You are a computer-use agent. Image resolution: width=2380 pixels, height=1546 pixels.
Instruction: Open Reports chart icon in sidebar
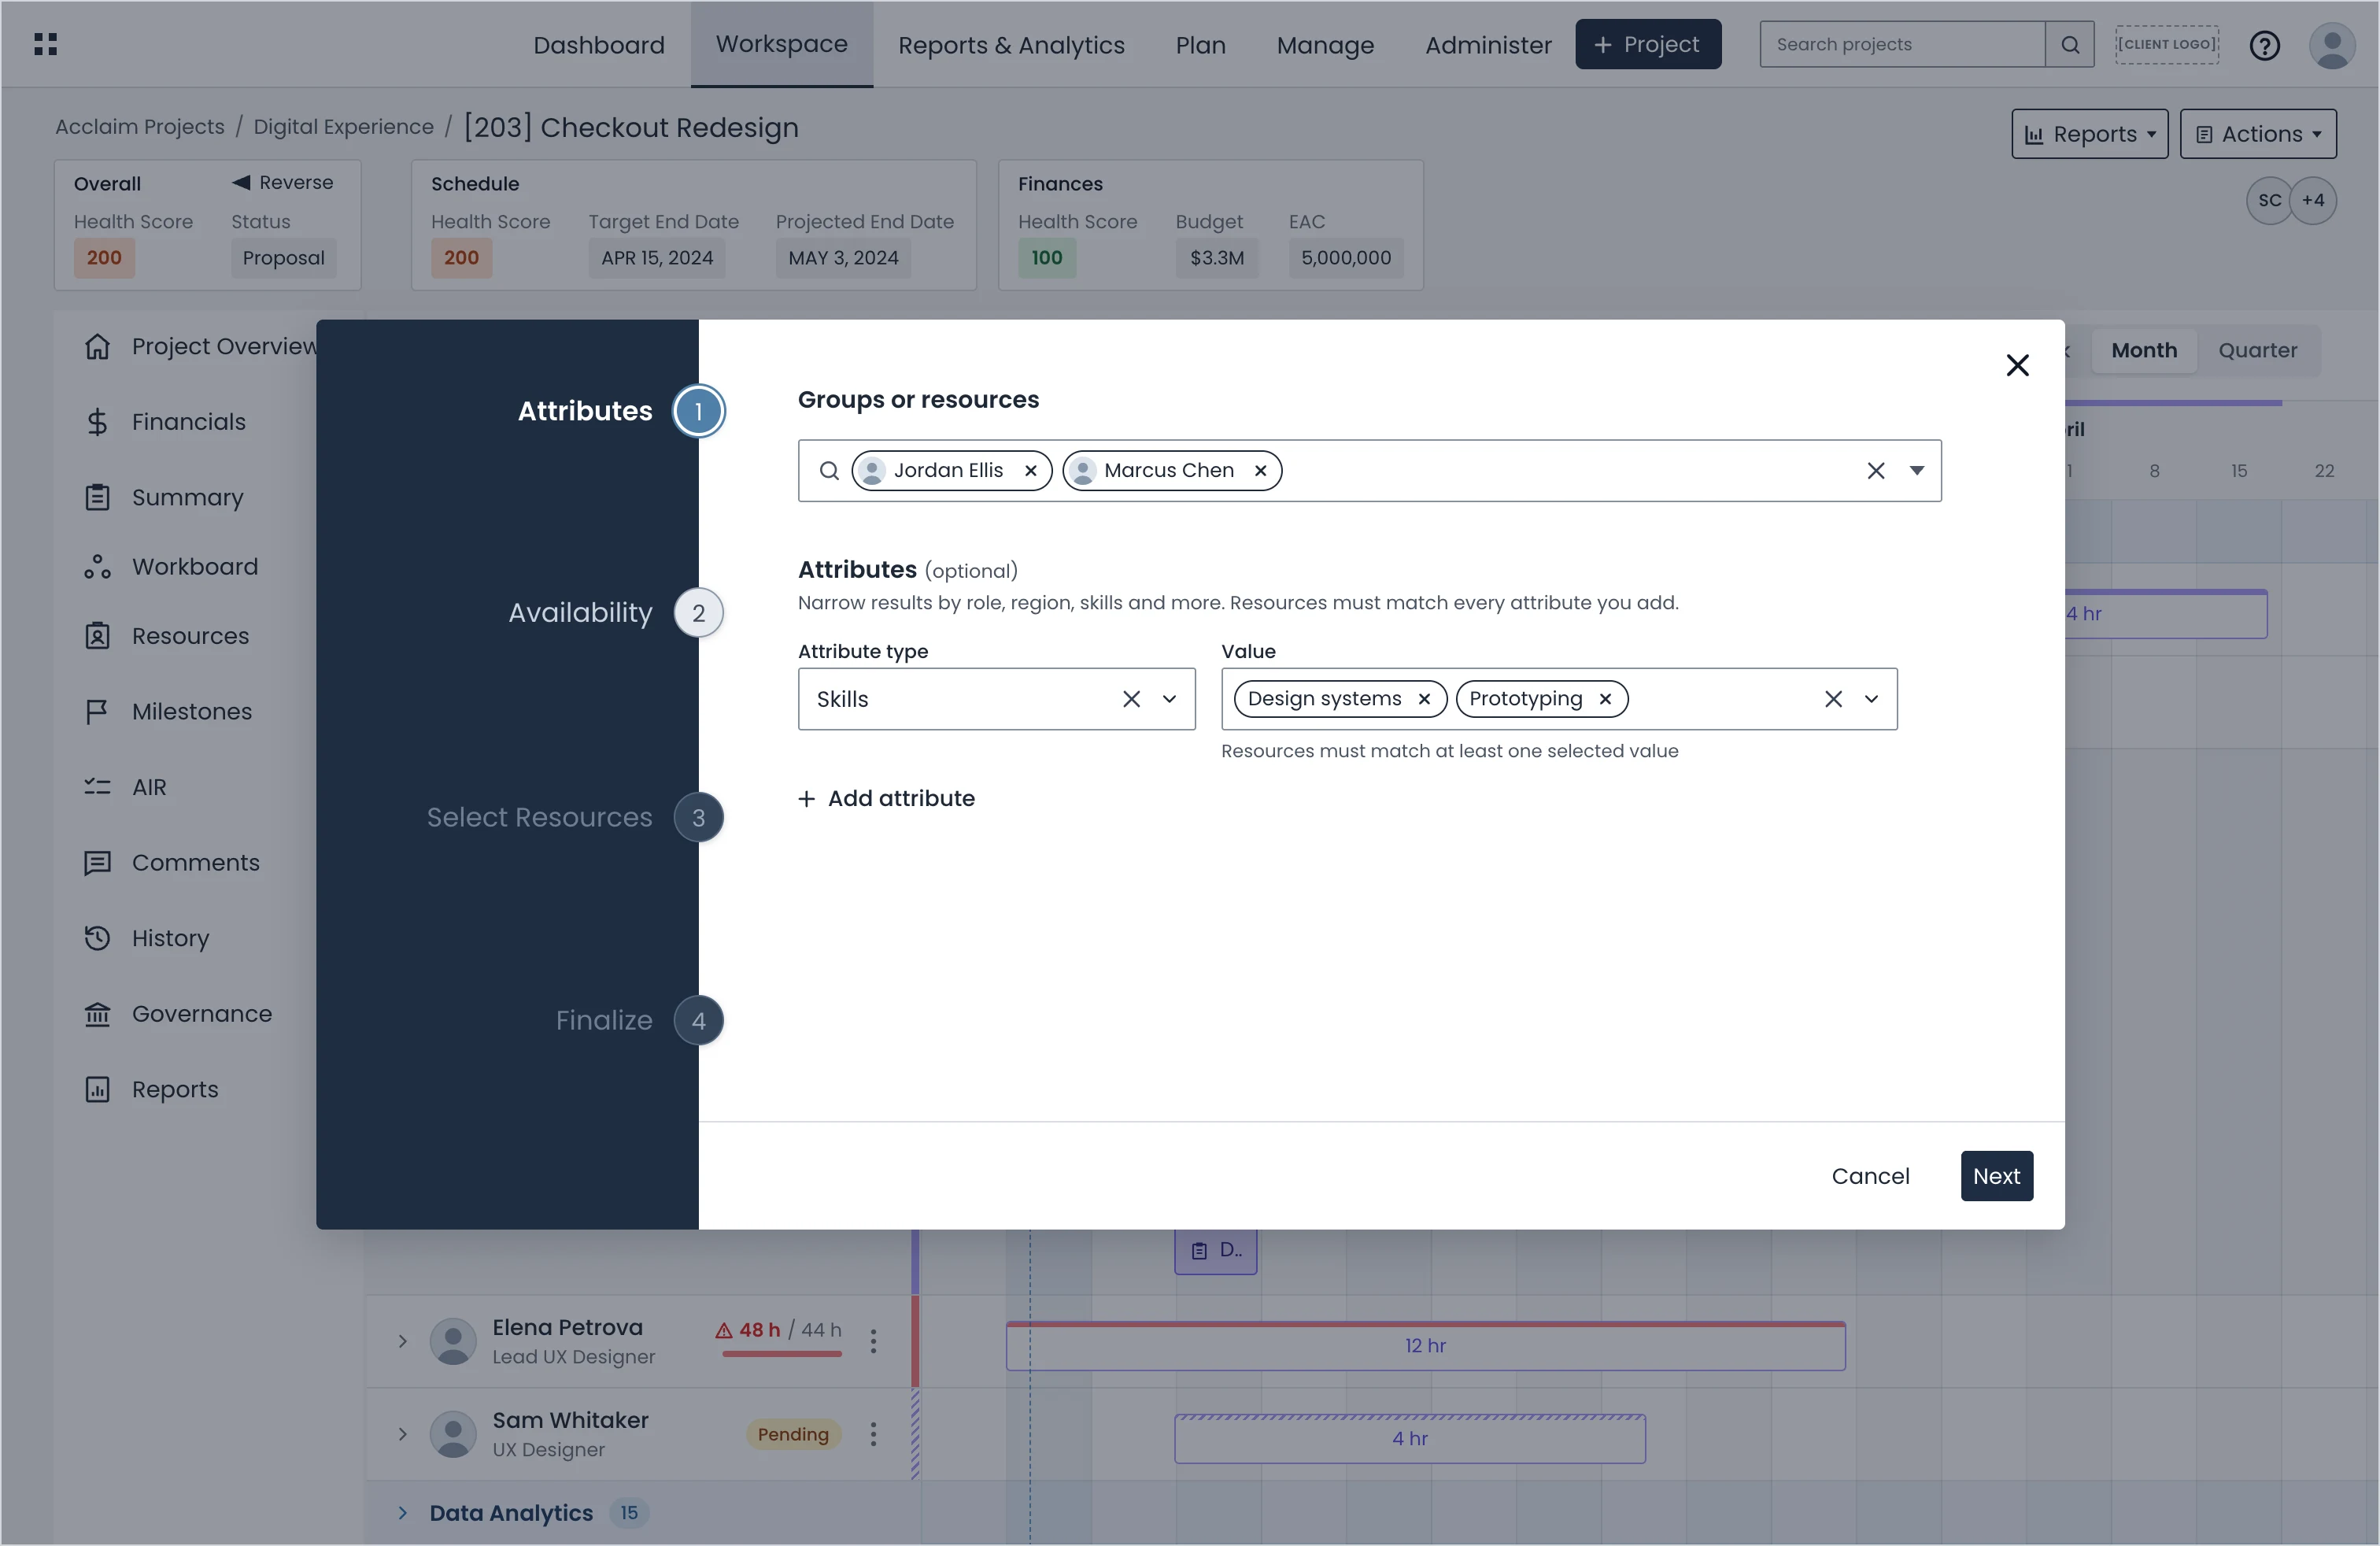pyautogui.click(x=97, y=1089)
